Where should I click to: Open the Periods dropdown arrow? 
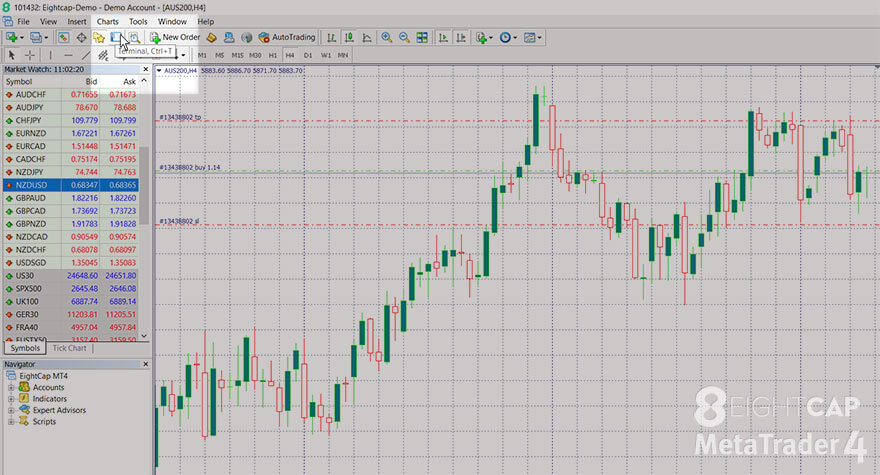pos(515,38)
